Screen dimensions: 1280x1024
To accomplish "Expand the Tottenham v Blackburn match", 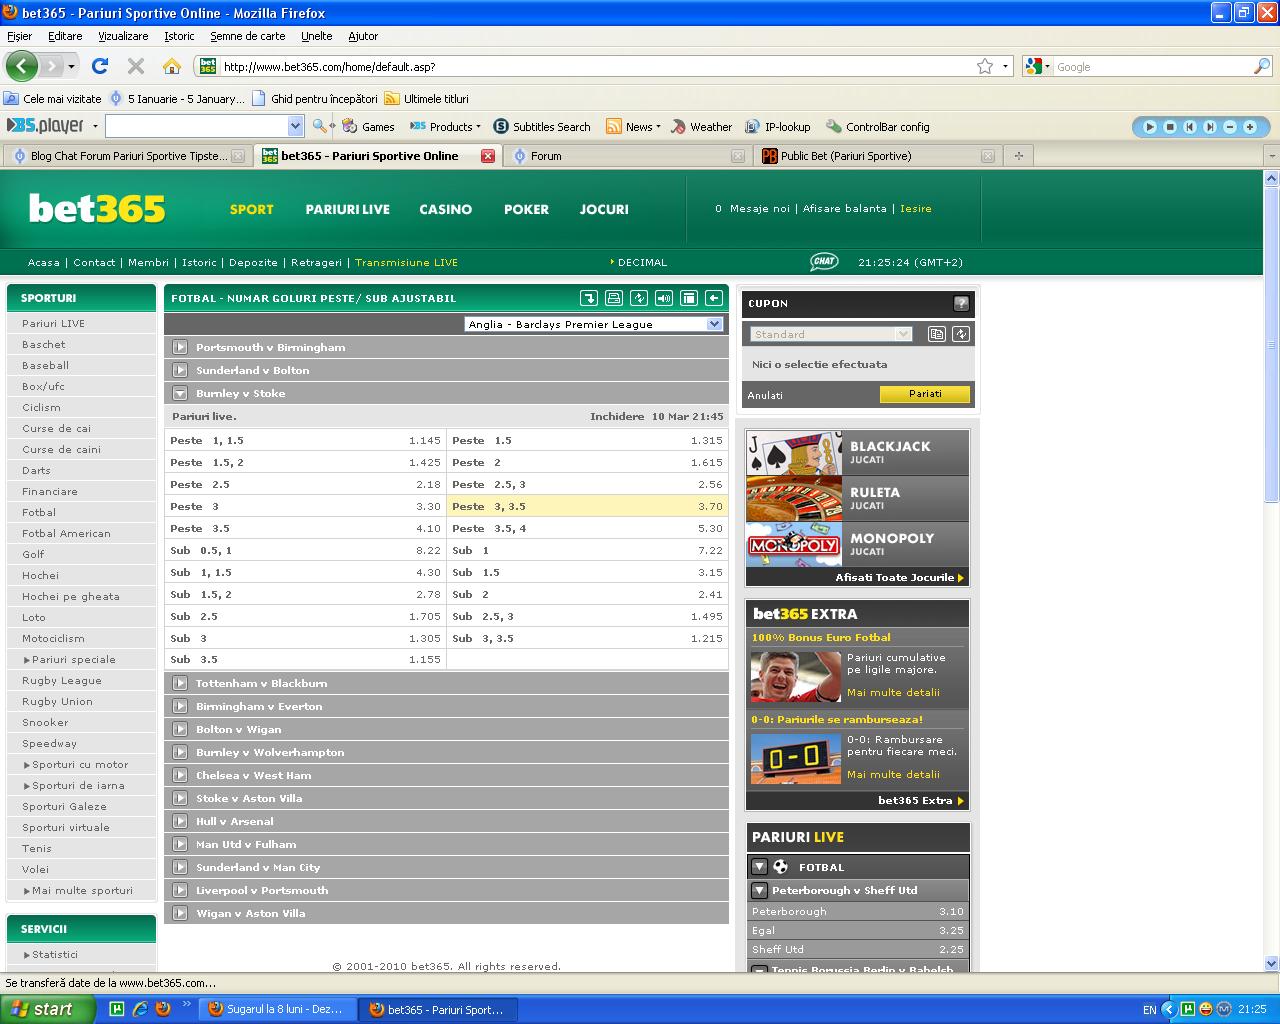I will click(x=180, y=683).
